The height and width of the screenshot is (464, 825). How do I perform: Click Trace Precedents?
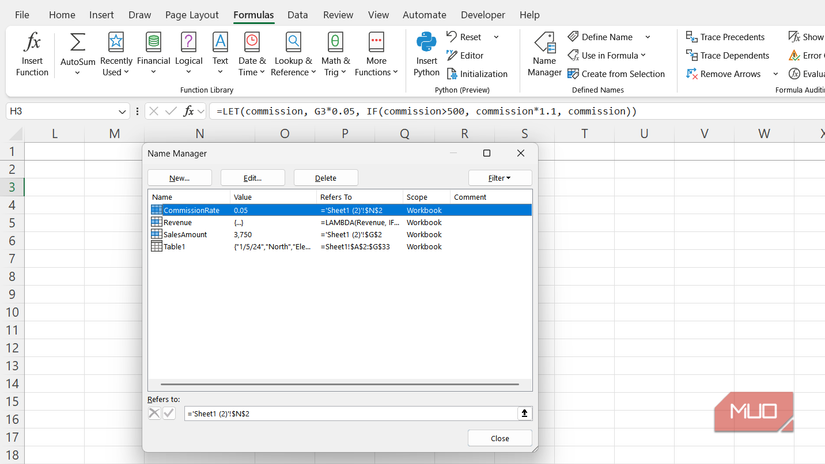(x=725, y=37)
